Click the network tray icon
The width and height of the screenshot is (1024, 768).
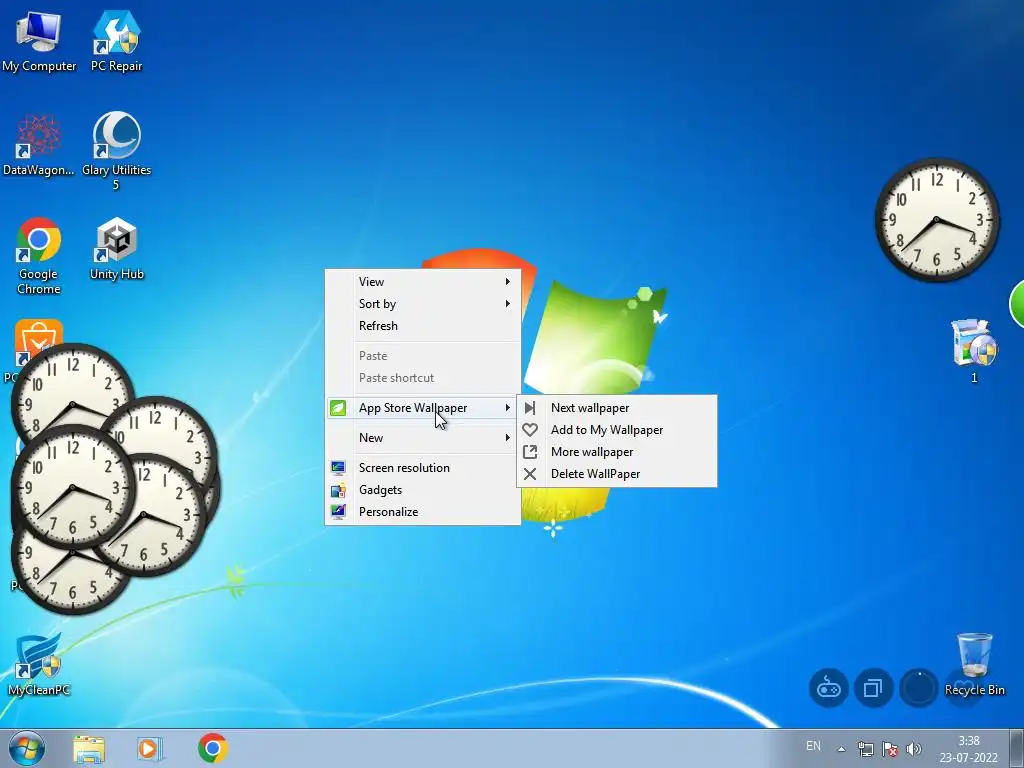865,749
